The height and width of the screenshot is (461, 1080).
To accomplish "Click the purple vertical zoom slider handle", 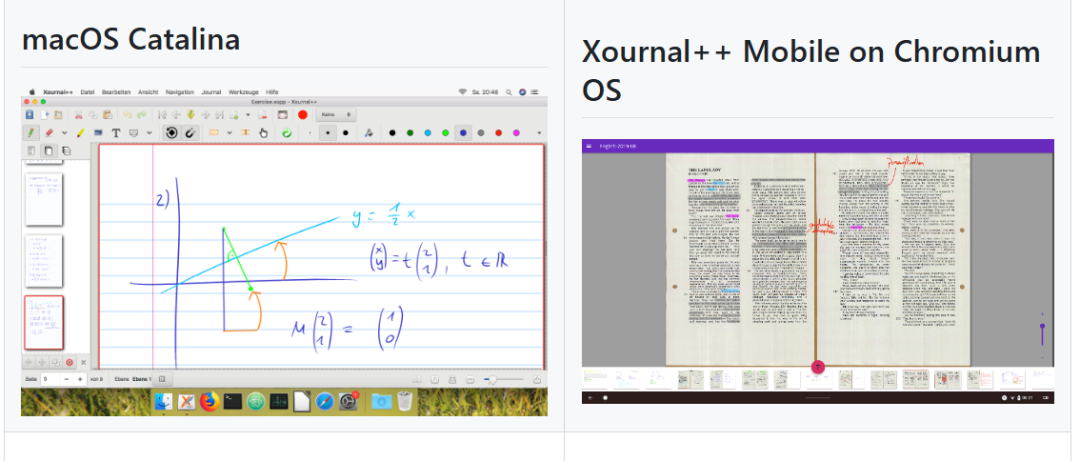I will (x=1042, y=326).
